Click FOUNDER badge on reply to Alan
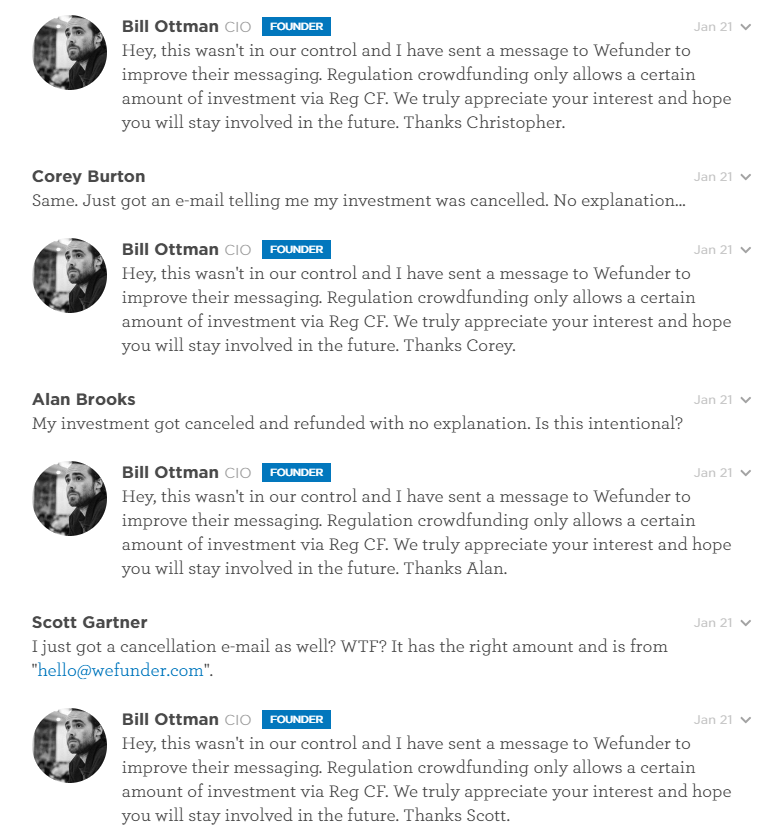This screenshot has width=783, height=839. click(x=296, y=472)
